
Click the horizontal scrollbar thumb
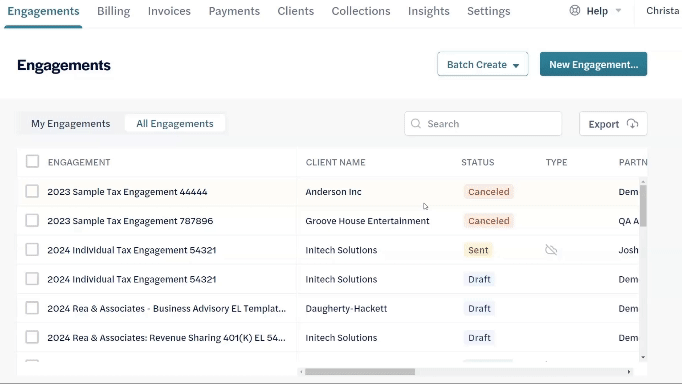[360, 372]
